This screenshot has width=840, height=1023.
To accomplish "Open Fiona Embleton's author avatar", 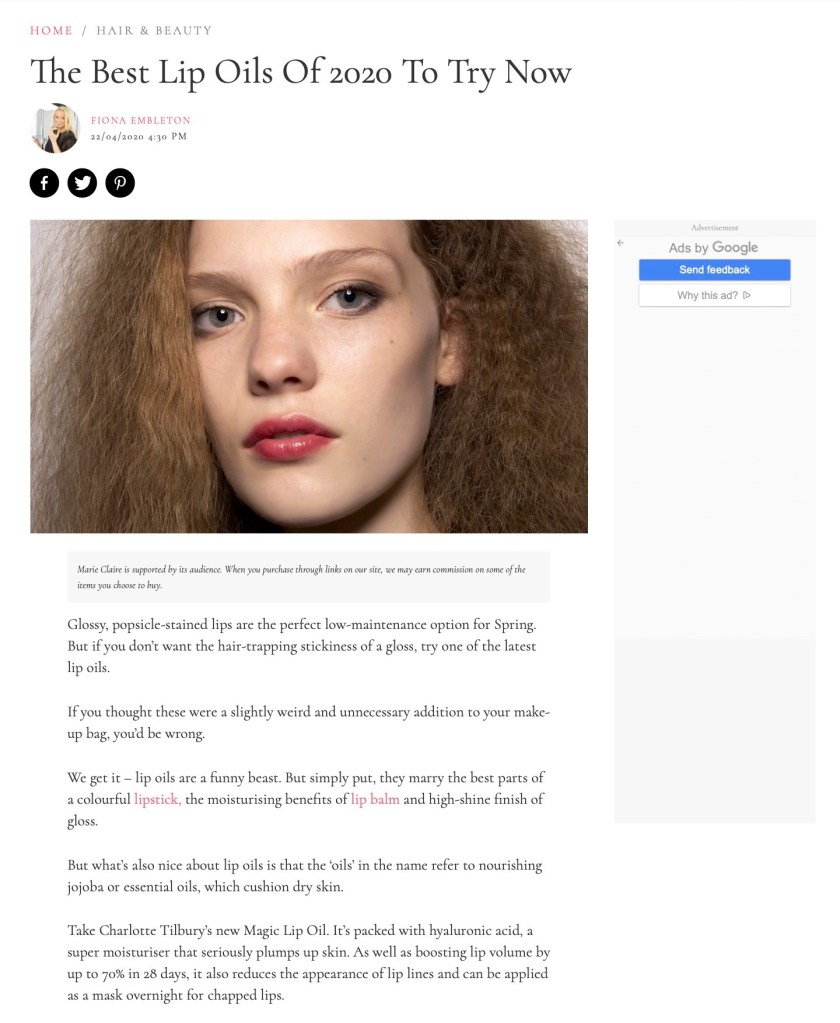I will tap(55, 128).
